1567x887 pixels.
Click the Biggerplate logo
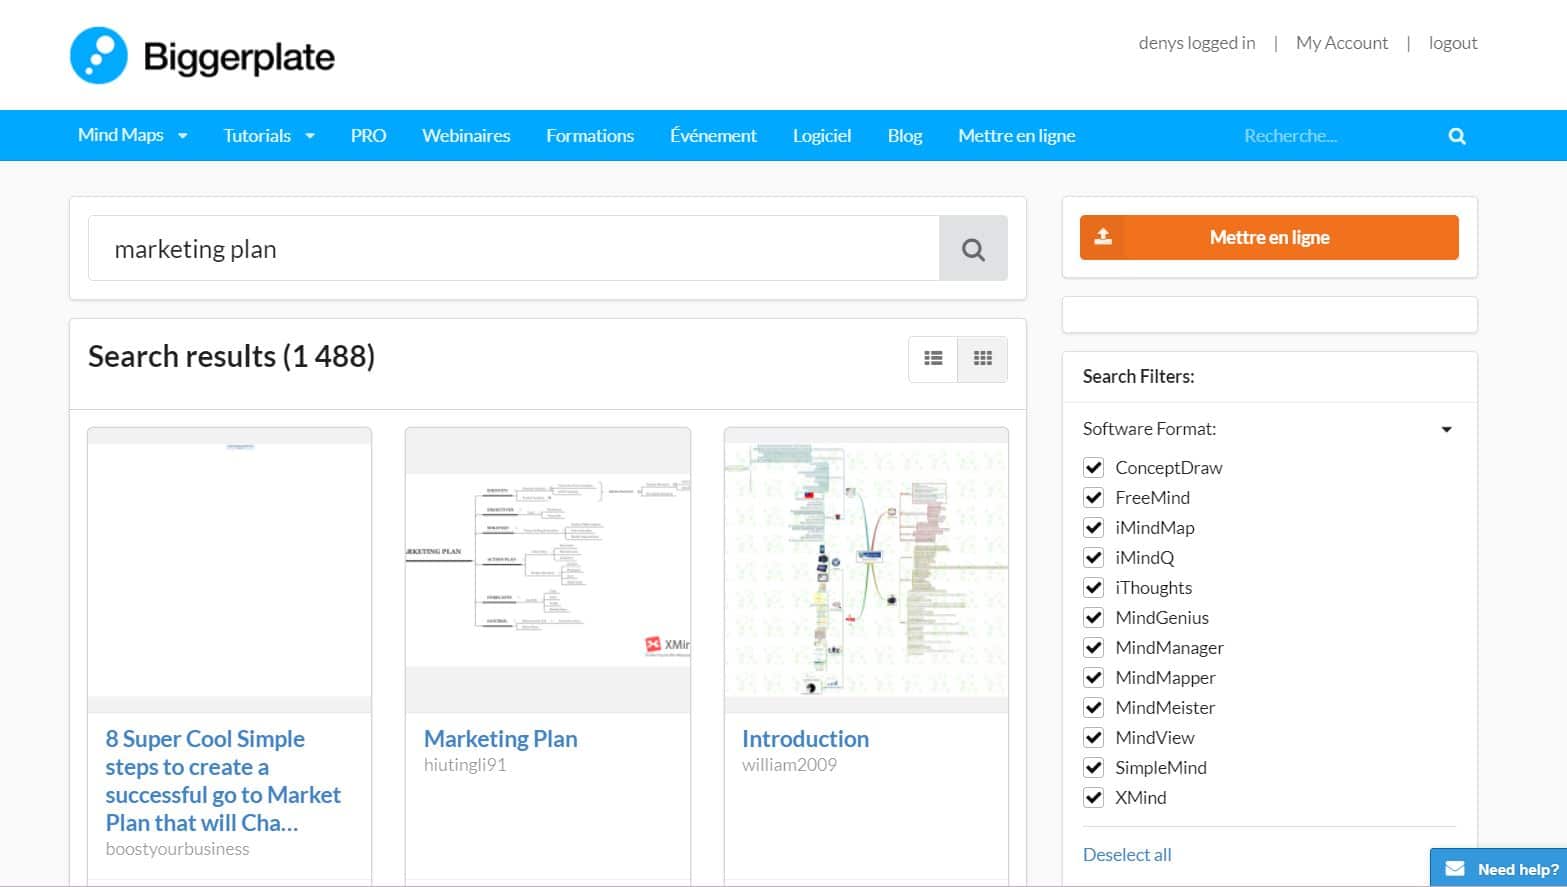pyautogui.click(x=202, y=56)
